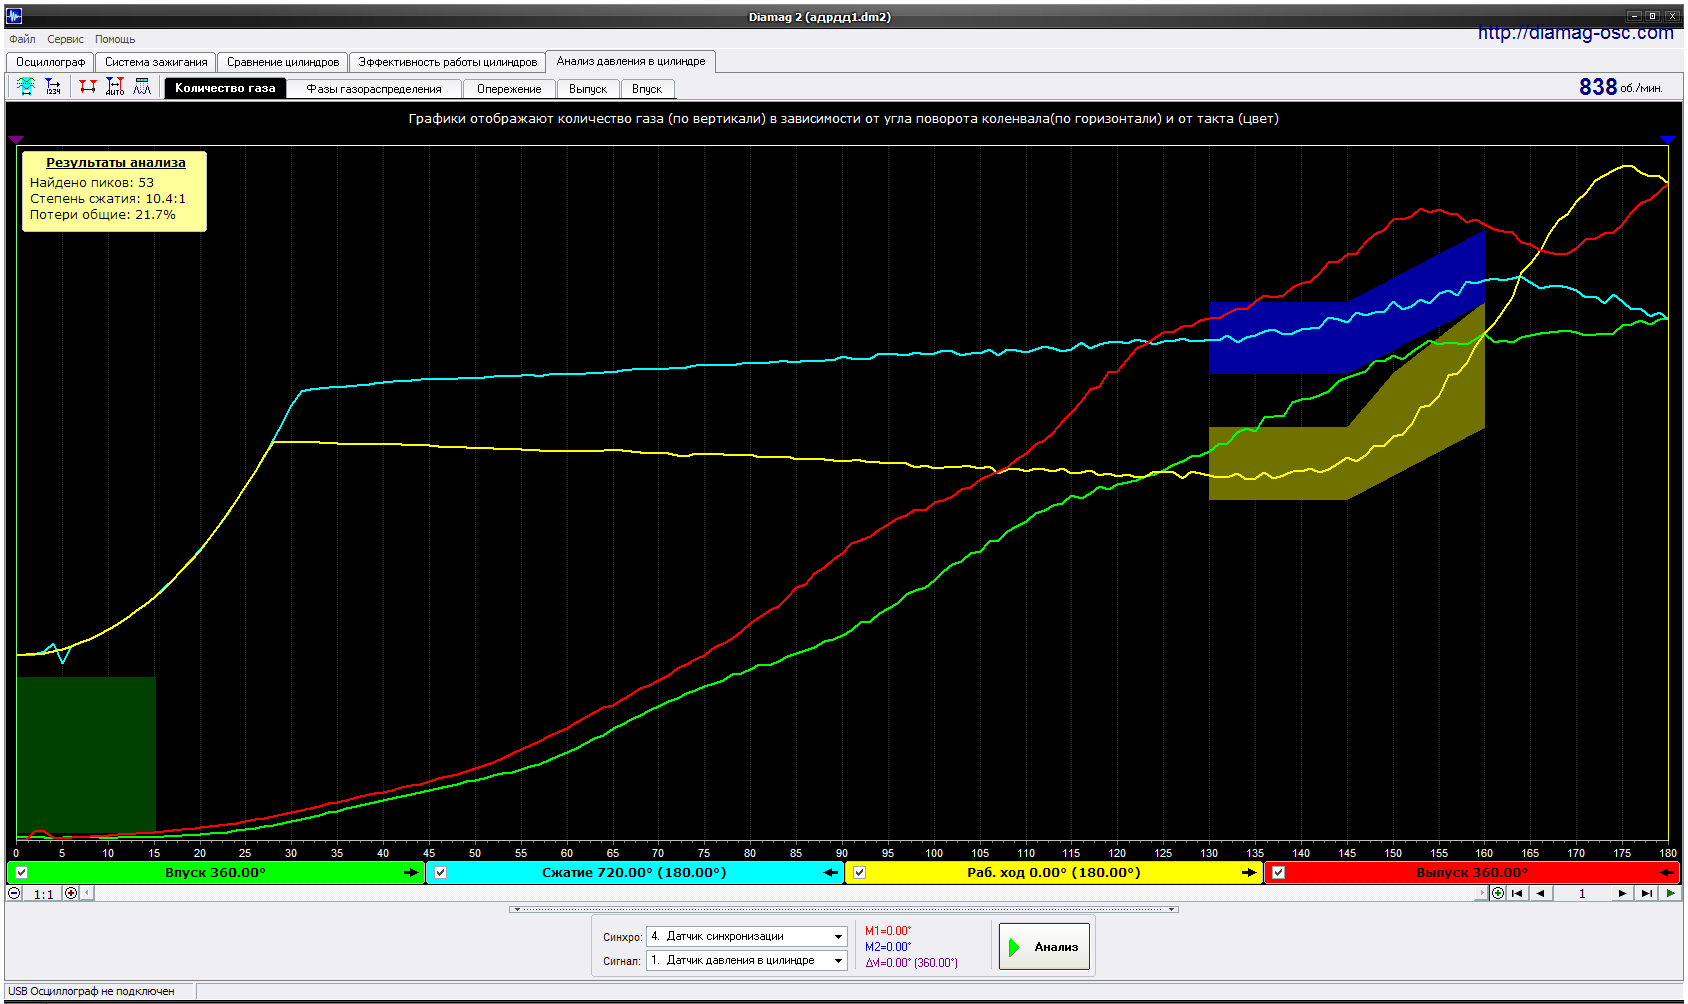Switch to Осциллограф tab
Viewport: 1688px width, 1004px height.
click(x=51, y=62)
